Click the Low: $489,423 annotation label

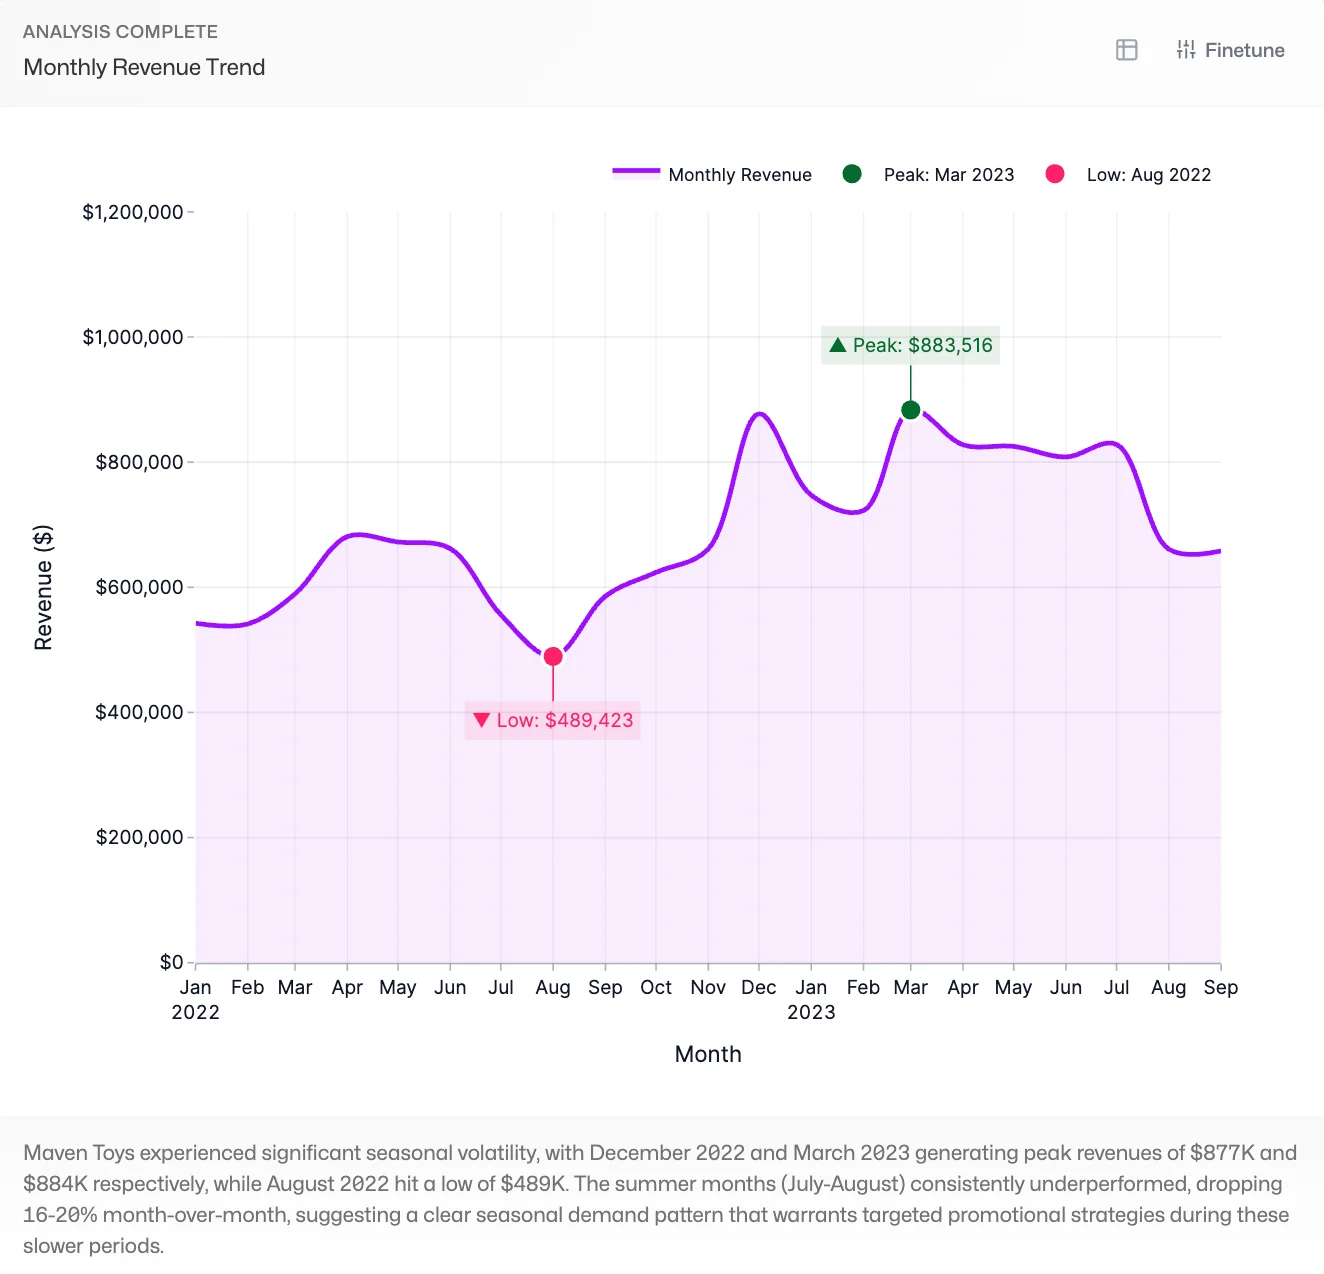pos(552,719)
